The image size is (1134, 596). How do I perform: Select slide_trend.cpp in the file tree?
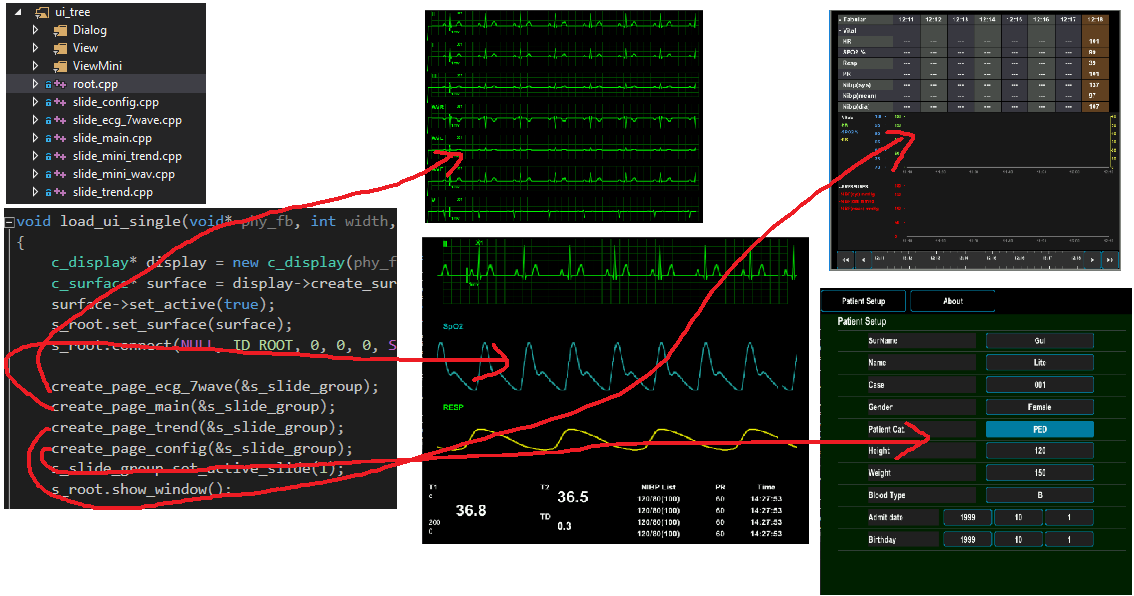point(112,192)
